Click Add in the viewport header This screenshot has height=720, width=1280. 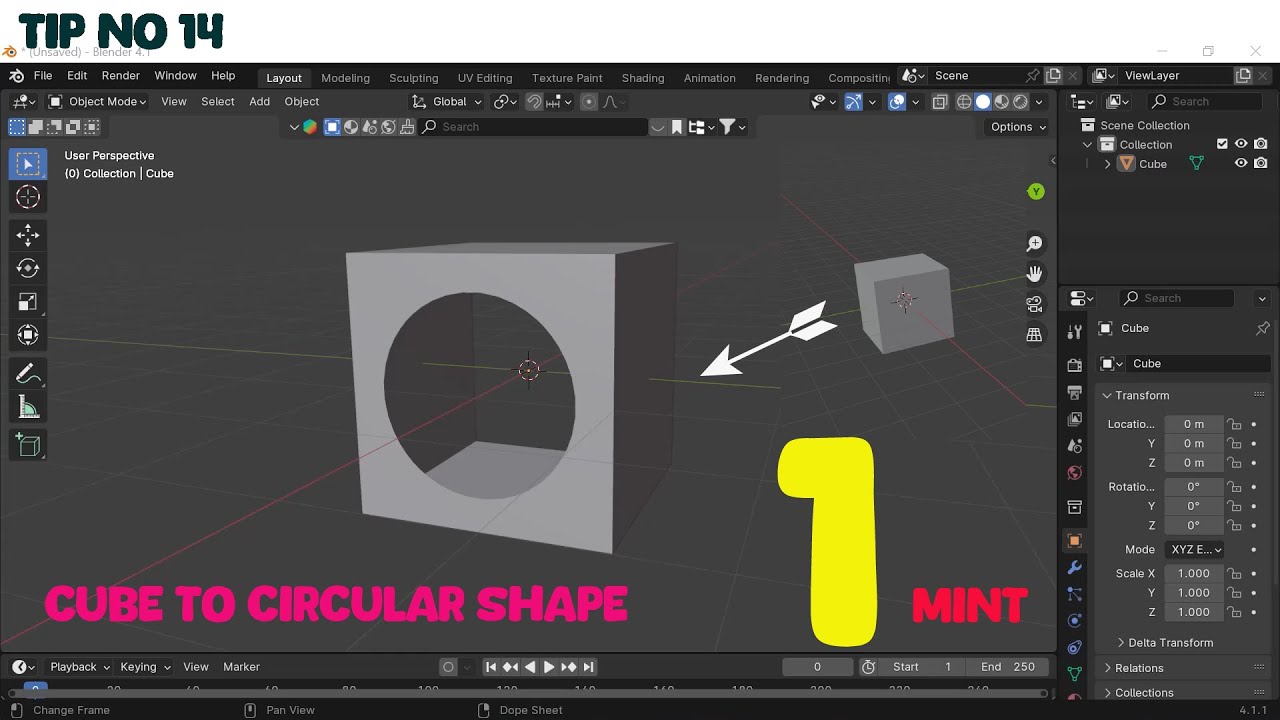coord(259,101)
